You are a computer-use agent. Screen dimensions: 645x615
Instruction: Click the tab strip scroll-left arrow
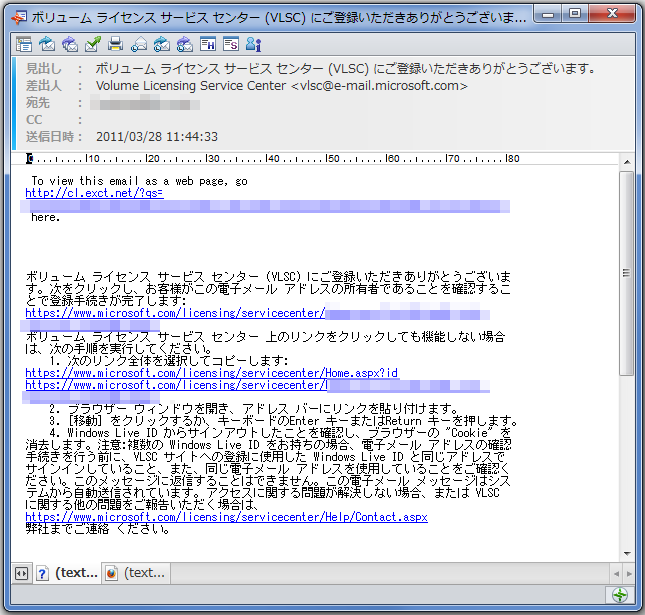[x=616, y=573]
